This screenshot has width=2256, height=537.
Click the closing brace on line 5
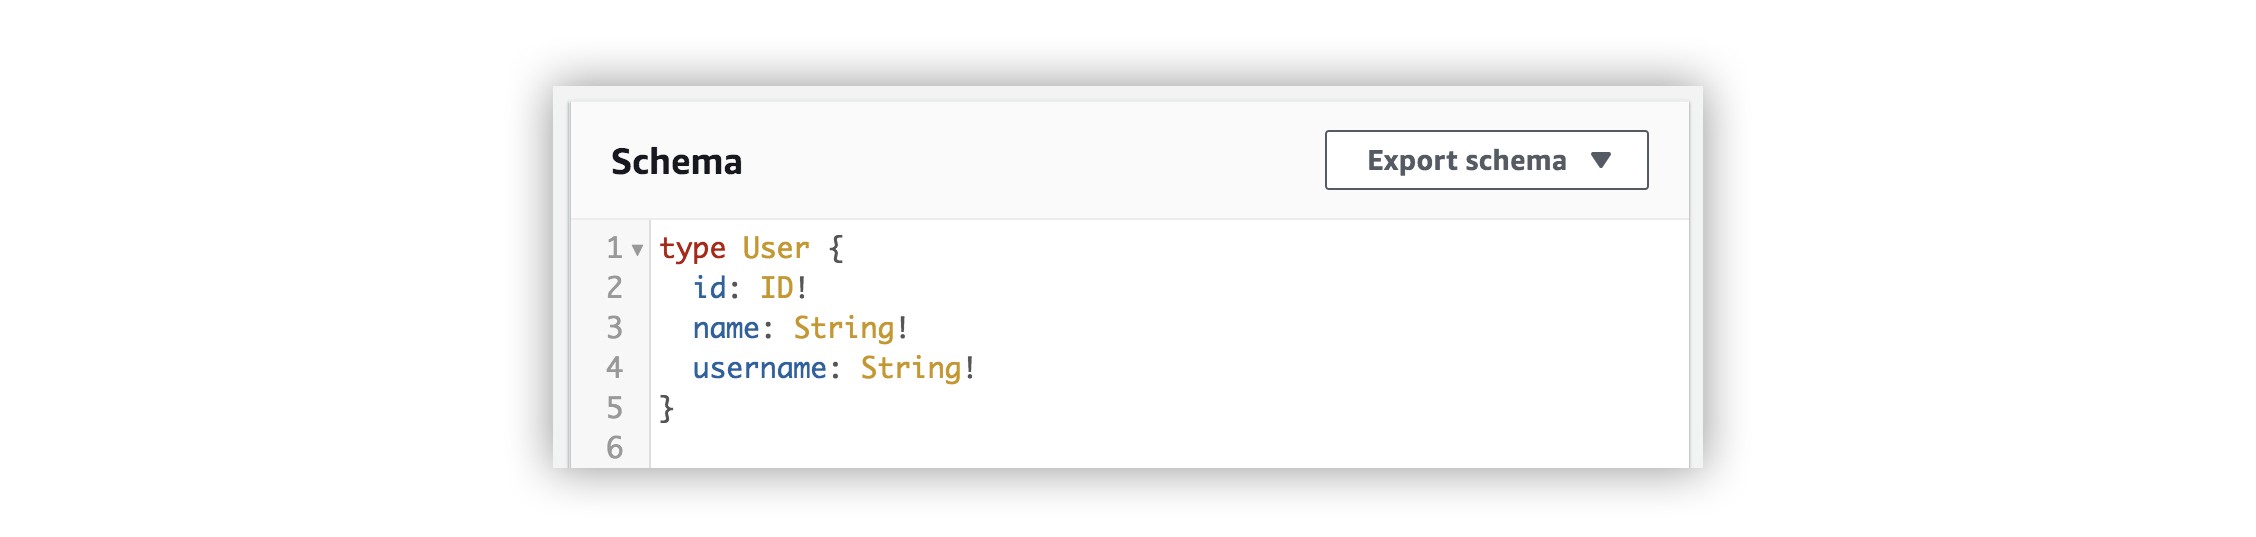coord(667,408)
